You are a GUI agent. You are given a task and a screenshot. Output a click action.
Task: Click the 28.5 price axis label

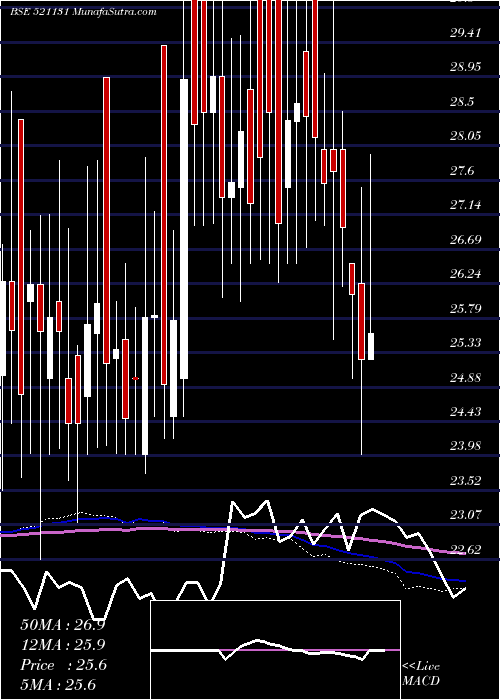point(462,102)
